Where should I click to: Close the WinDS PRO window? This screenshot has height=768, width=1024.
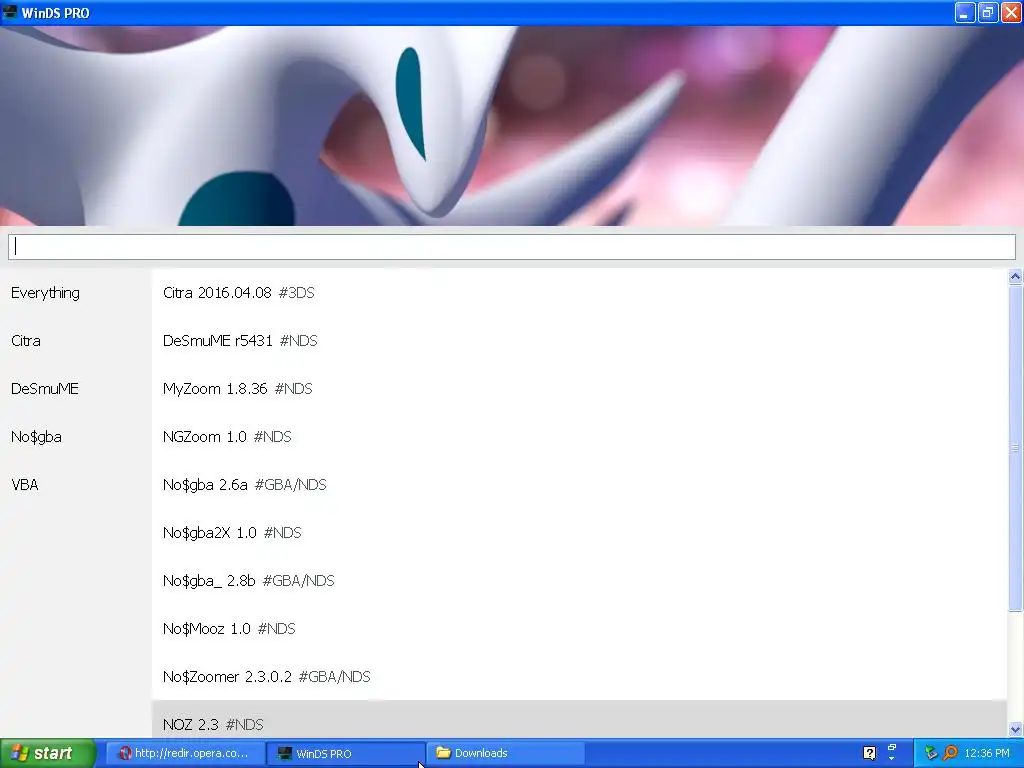[x=1011, y=12]
